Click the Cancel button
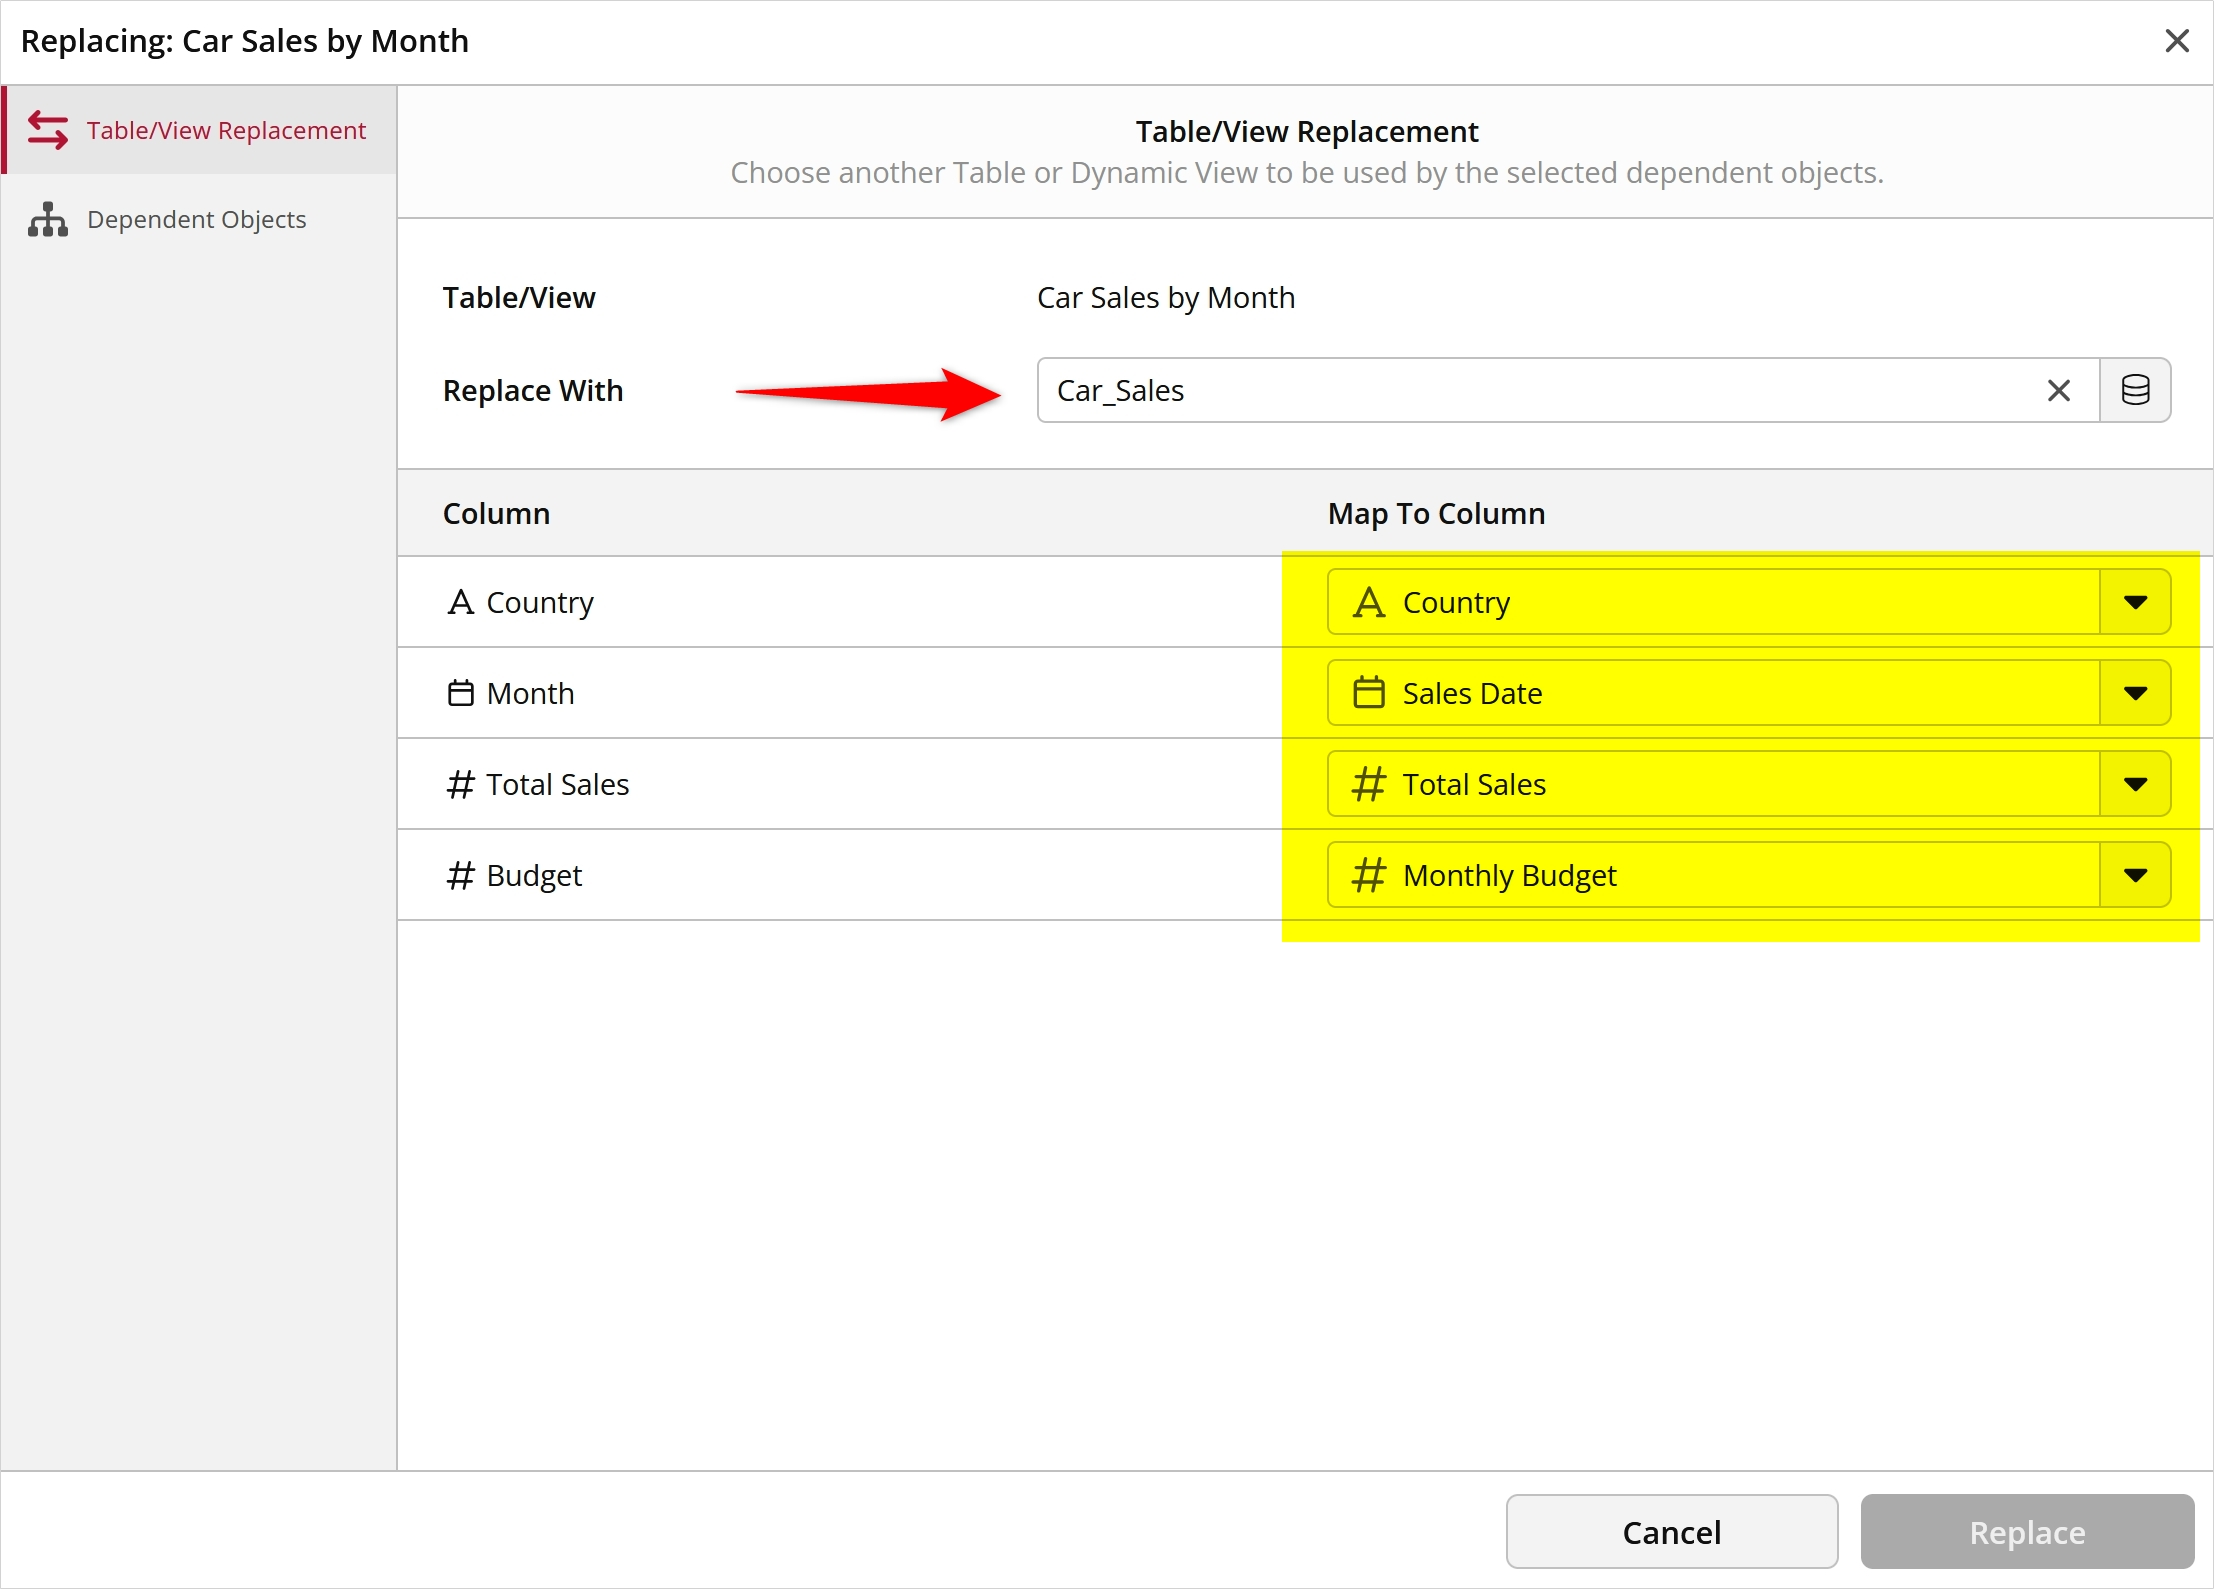 tap(1672, 1532)
